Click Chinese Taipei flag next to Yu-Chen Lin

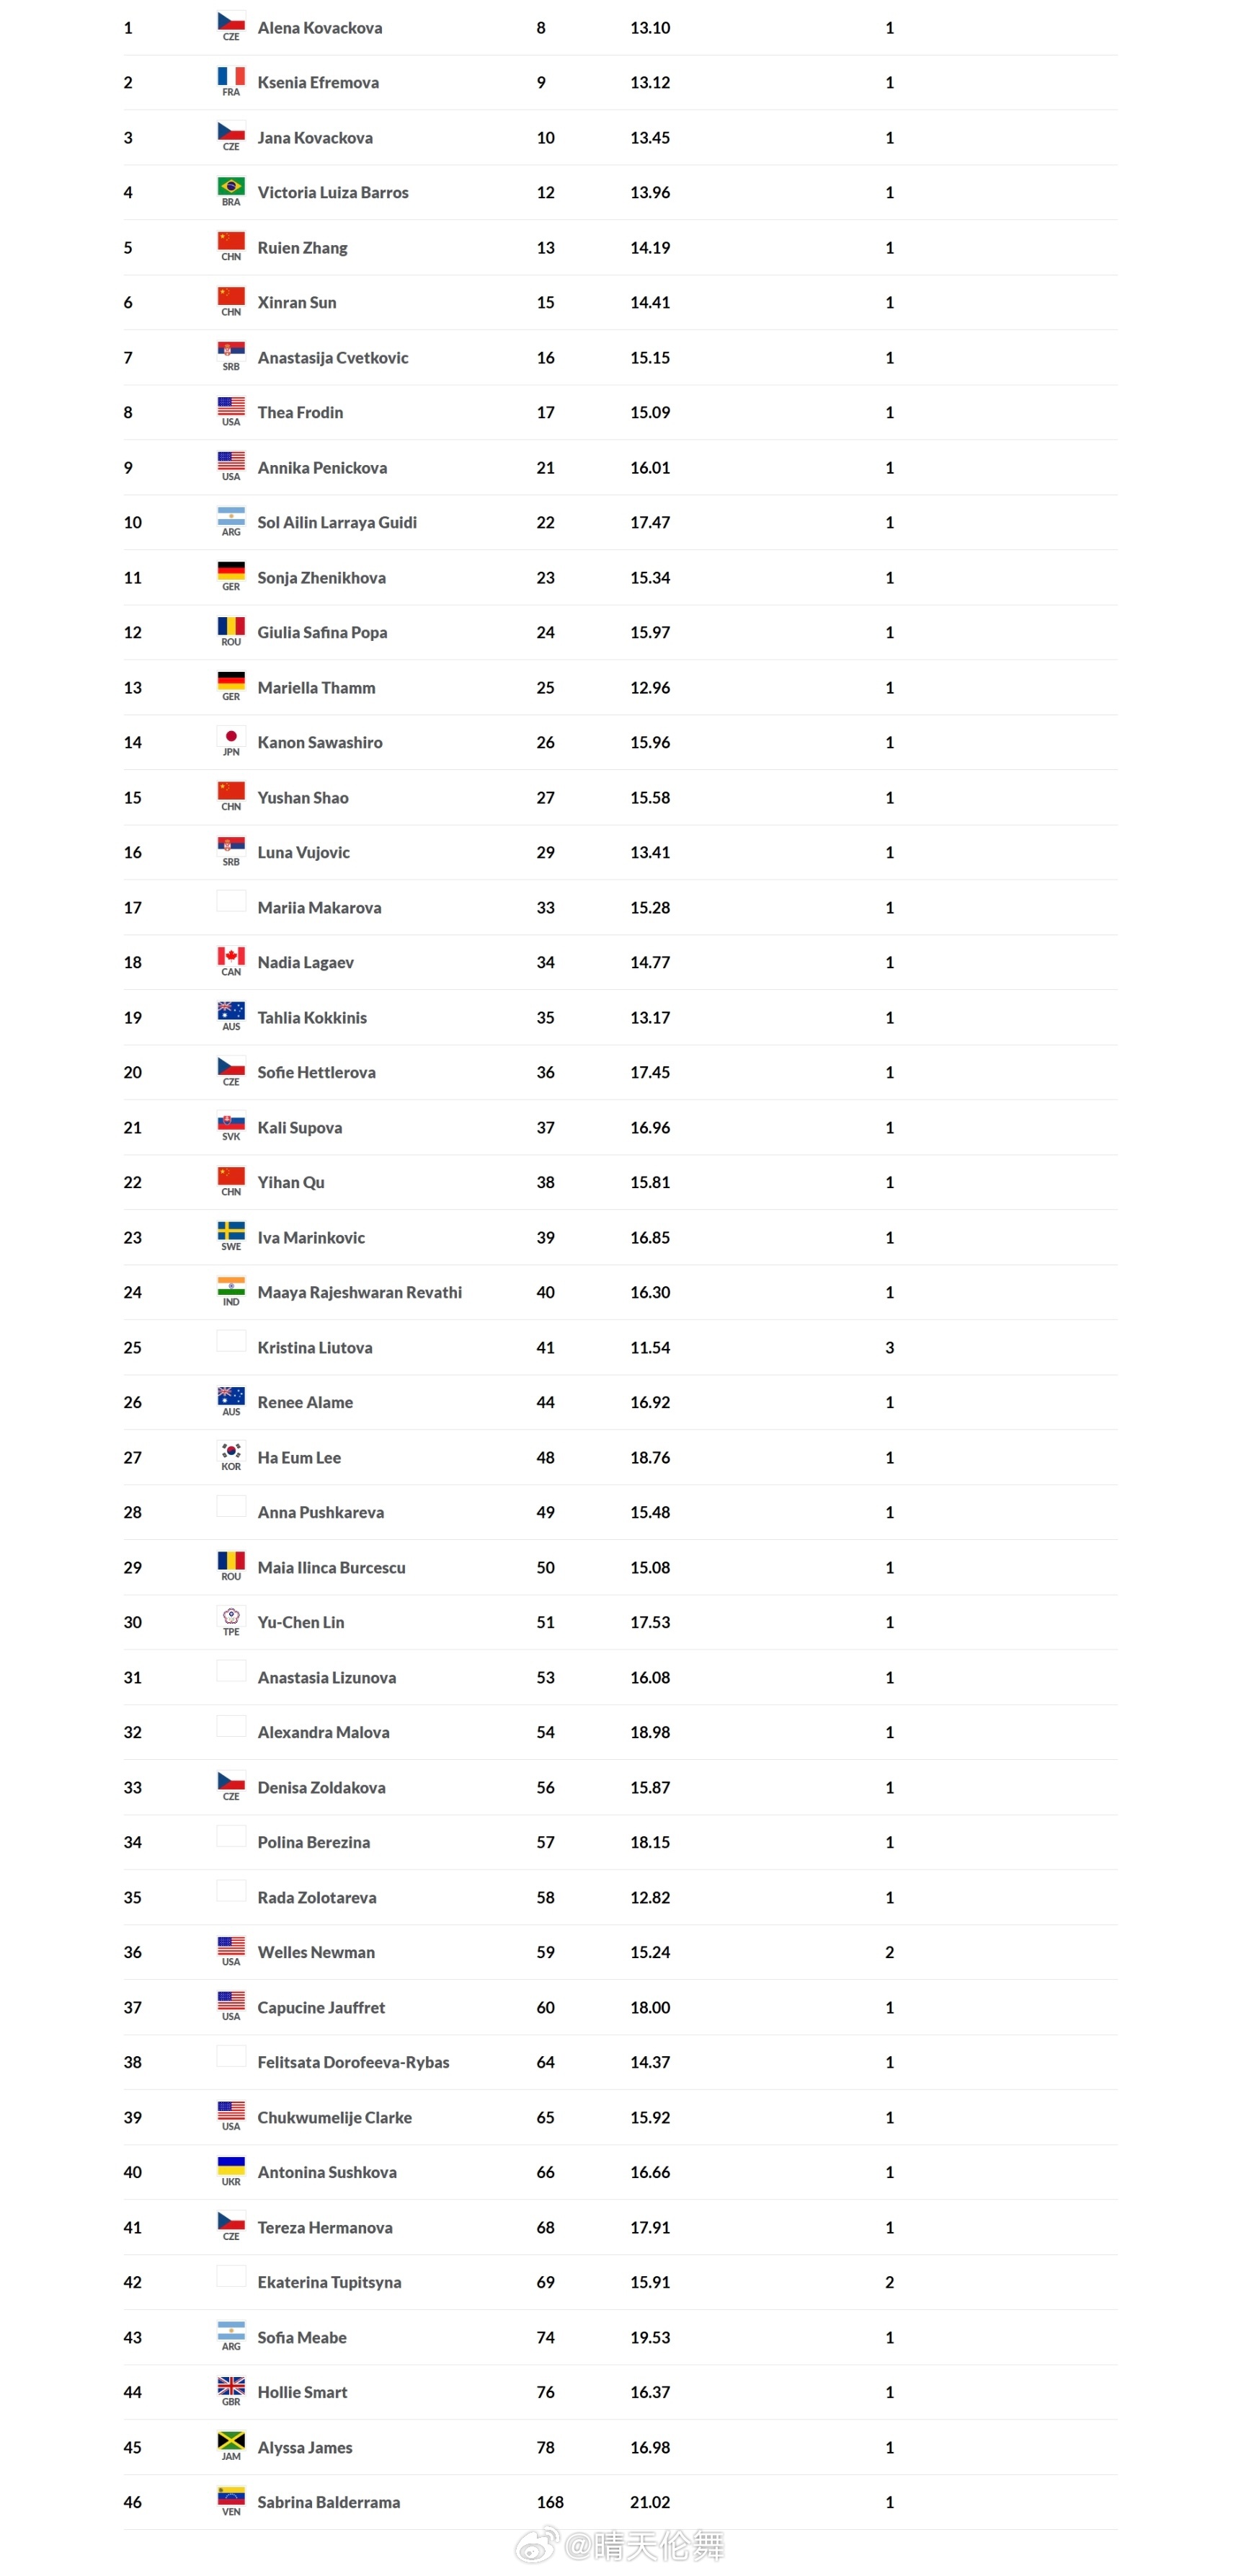231,1617
